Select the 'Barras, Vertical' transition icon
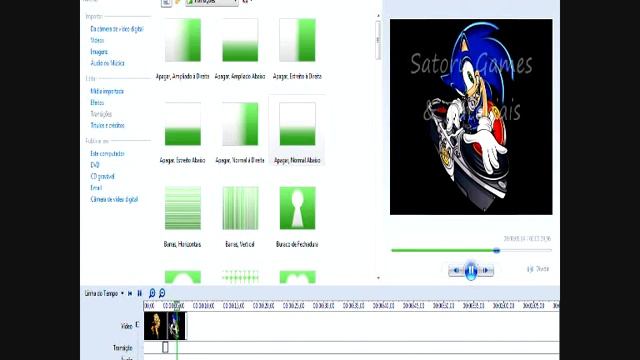Image resolution: width=640 pixels, height=360 pixels. point(240,208)
